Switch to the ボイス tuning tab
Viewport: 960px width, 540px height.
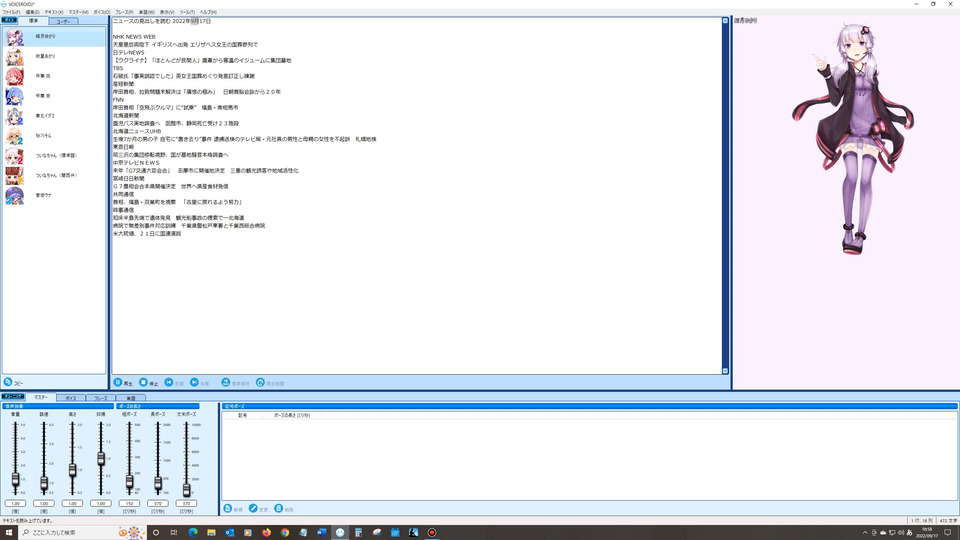point(71,398)
